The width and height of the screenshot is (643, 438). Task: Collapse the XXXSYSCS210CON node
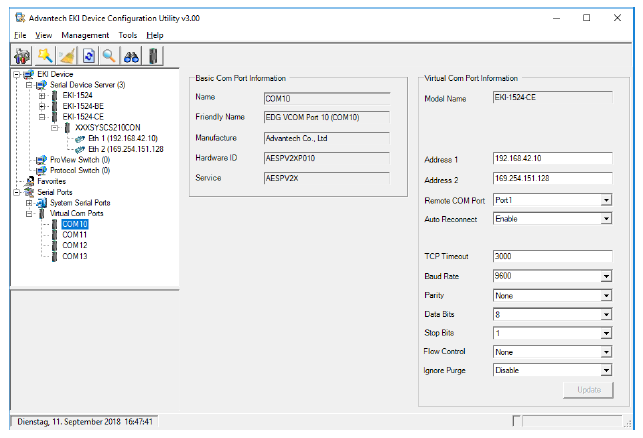click(x=55, y=128)
